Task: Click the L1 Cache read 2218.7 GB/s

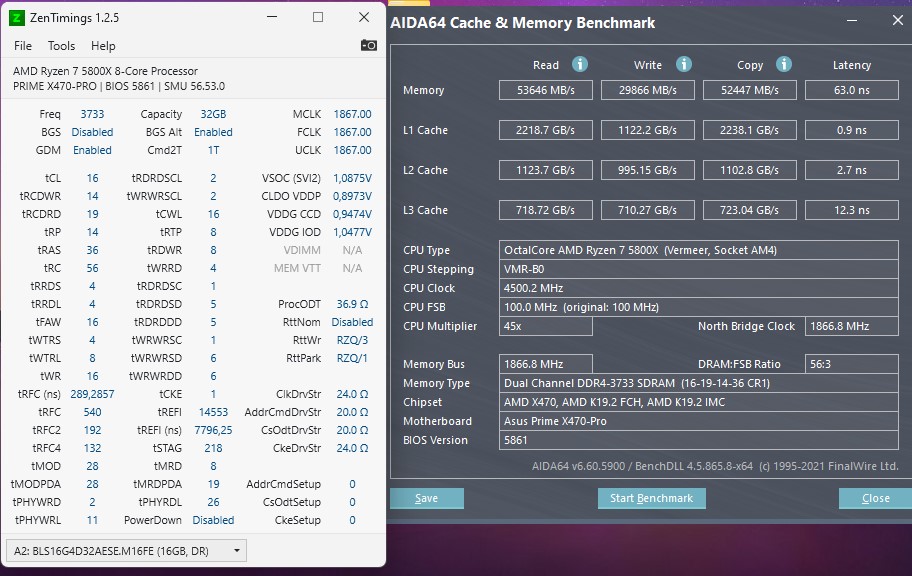Action: (546, 130)
